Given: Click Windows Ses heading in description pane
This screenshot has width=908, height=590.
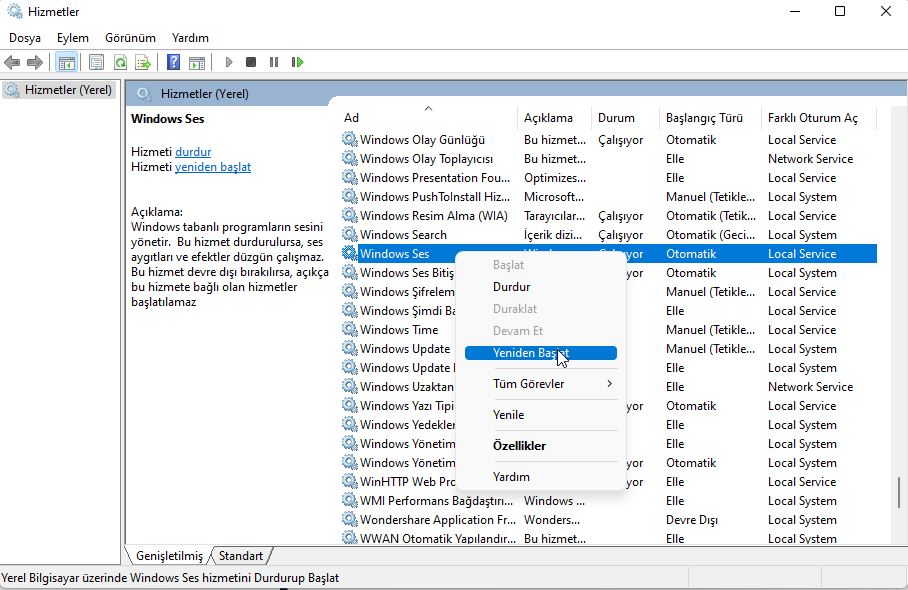Looking at the screenshot, I should pyautogui.click(x=167, y=119).
